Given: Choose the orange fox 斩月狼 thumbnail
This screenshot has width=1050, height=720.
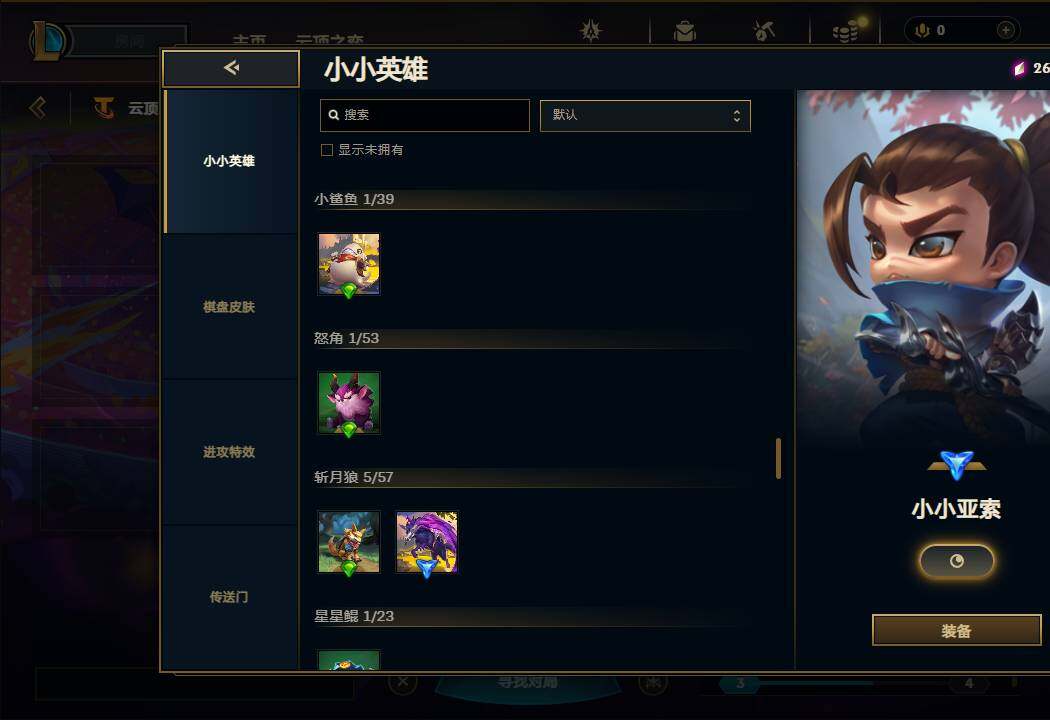Looking at the screenshot, I should click(349, 543).
